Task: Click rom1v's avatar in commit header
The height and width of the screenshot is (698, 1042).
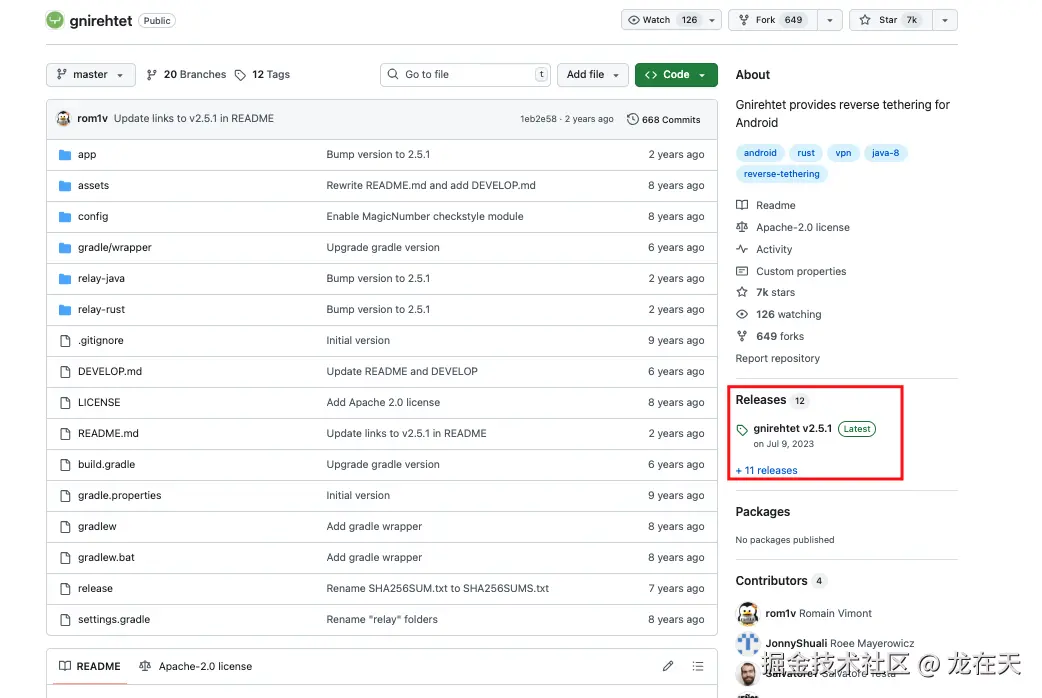Action: [x=64, y=118]
